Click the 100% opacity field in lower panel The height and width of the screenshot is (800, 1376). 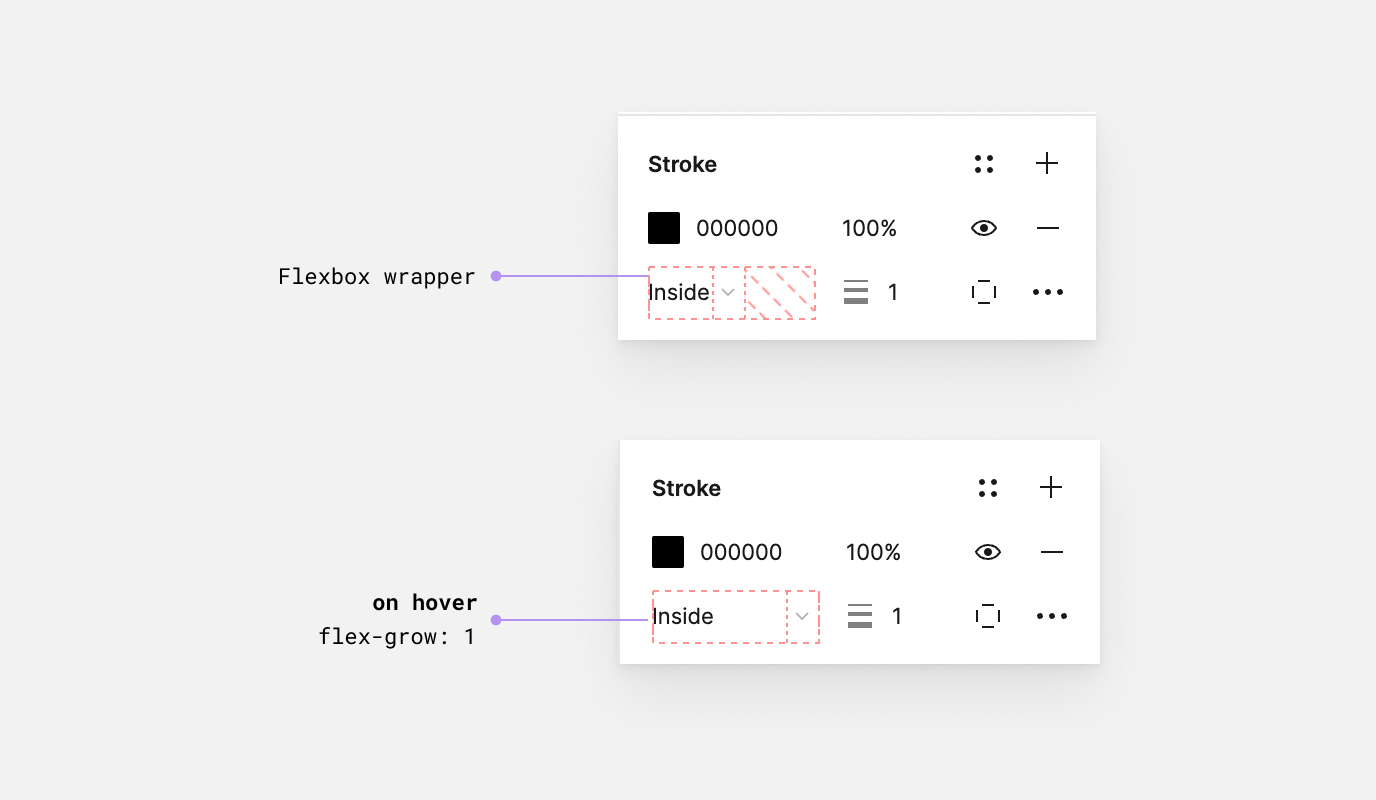point(873,552)
